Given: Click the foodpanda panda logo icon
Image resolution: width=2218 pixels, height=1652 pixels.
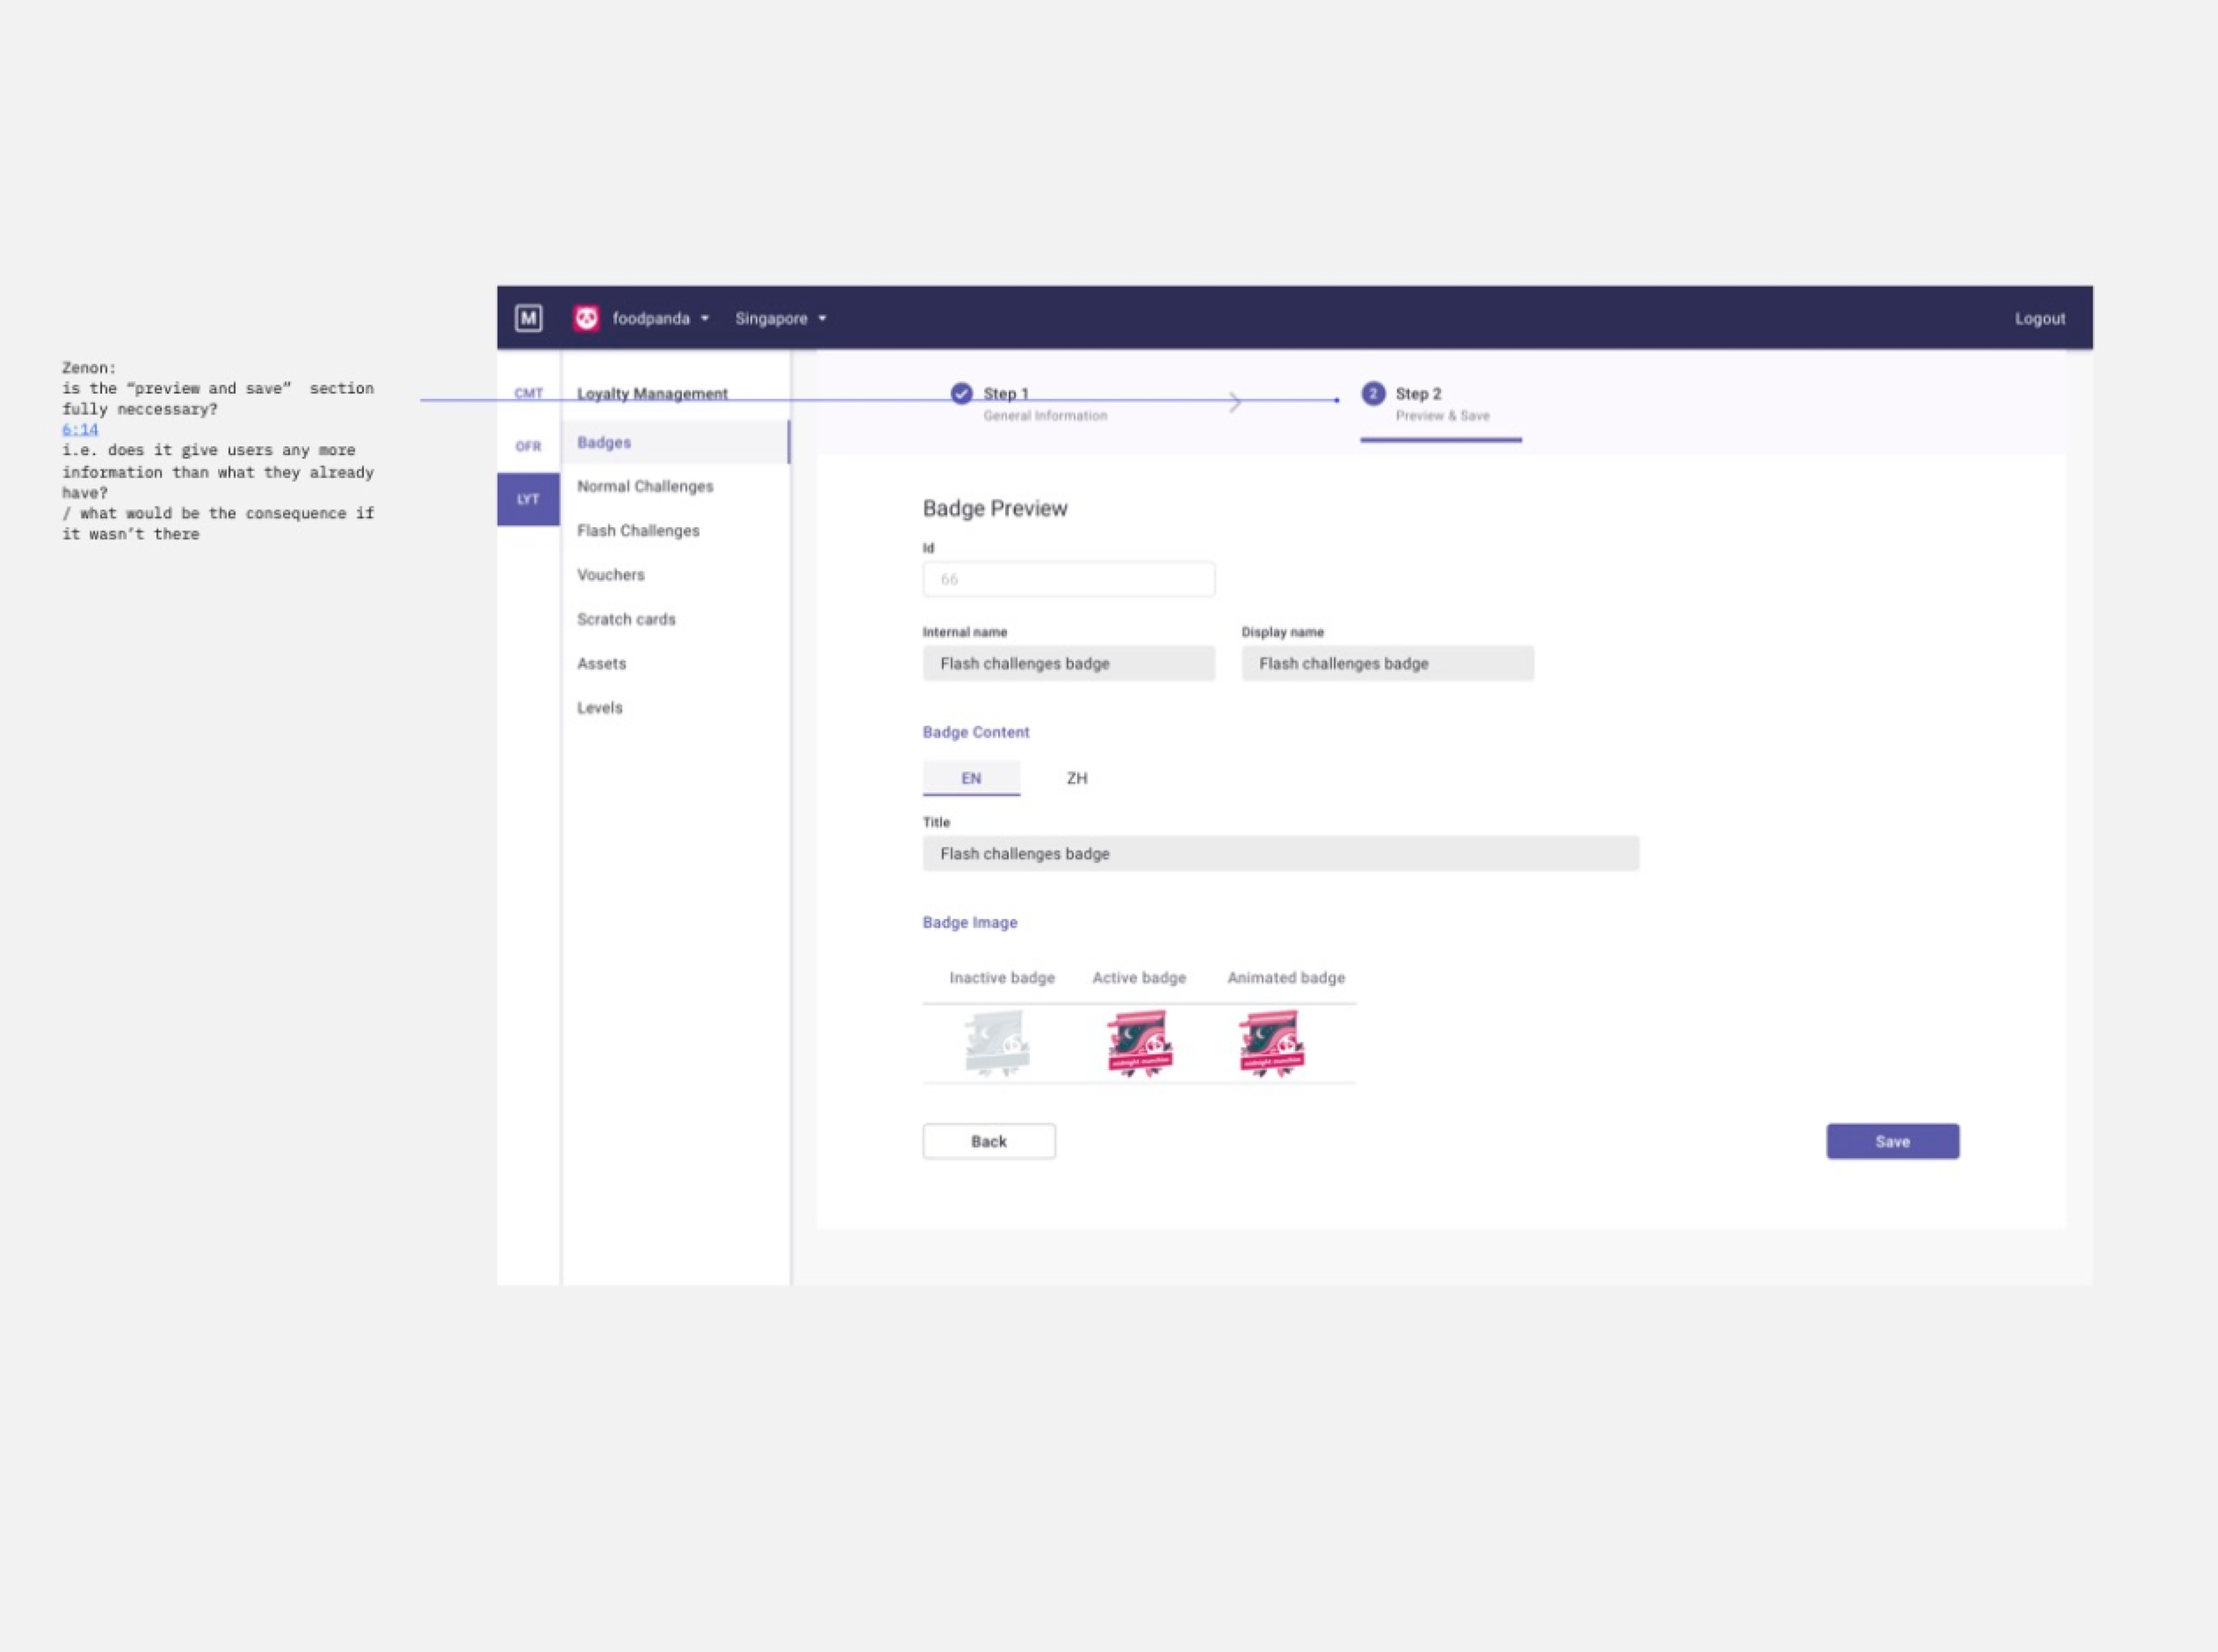Looking at the screenshot, I should pos(586,318).
